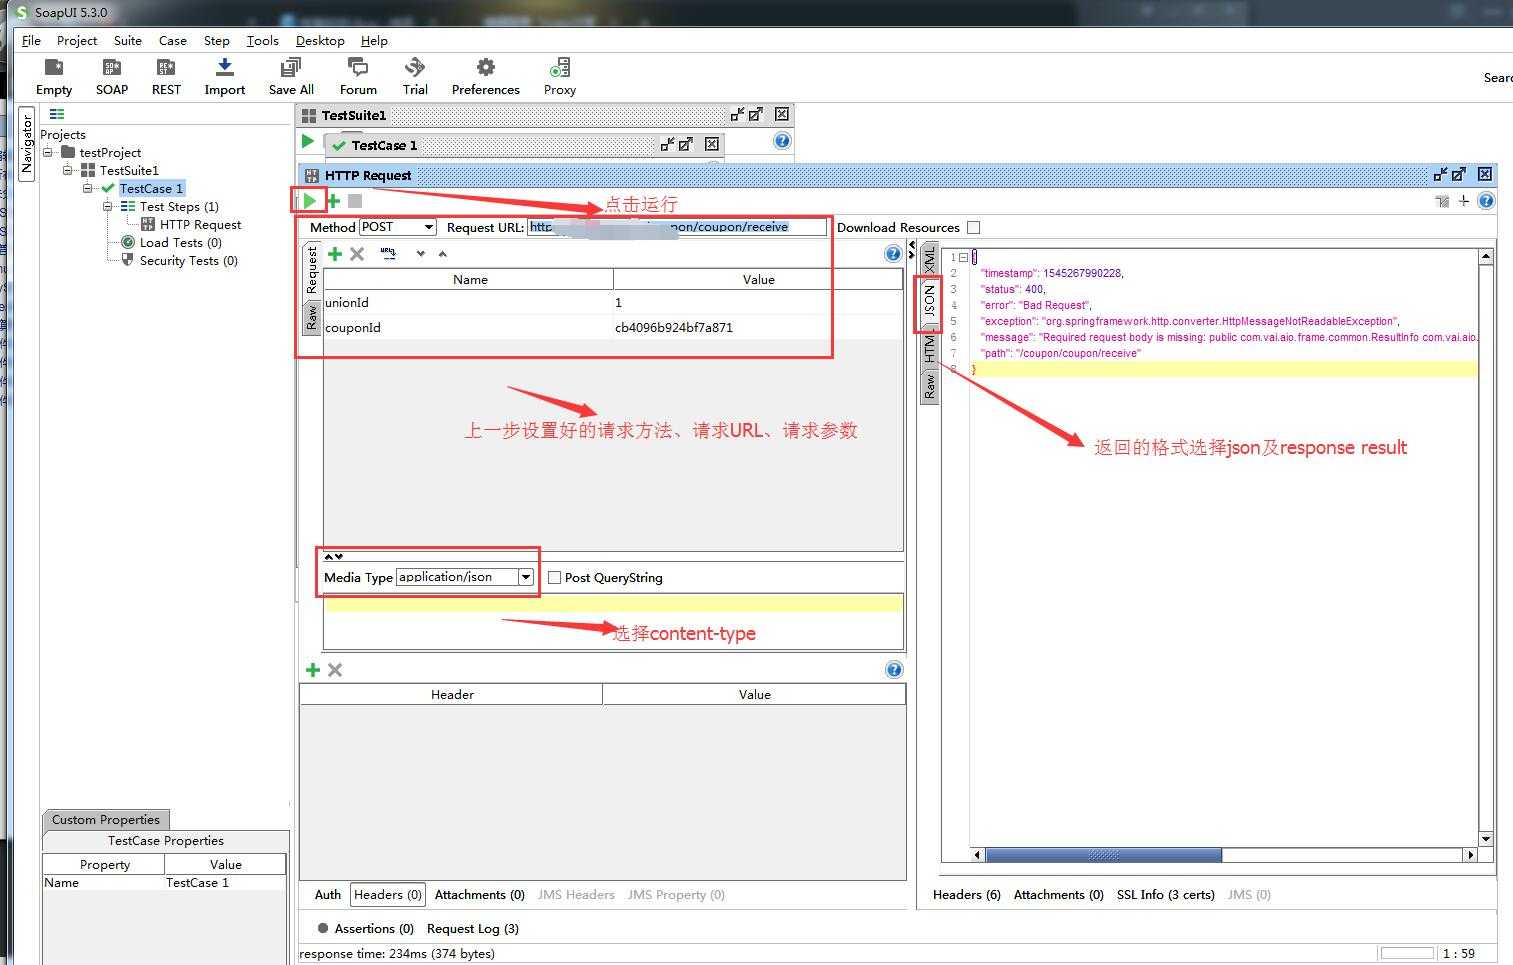
Task: Open help icon above the parameters table
Action: 893,254
